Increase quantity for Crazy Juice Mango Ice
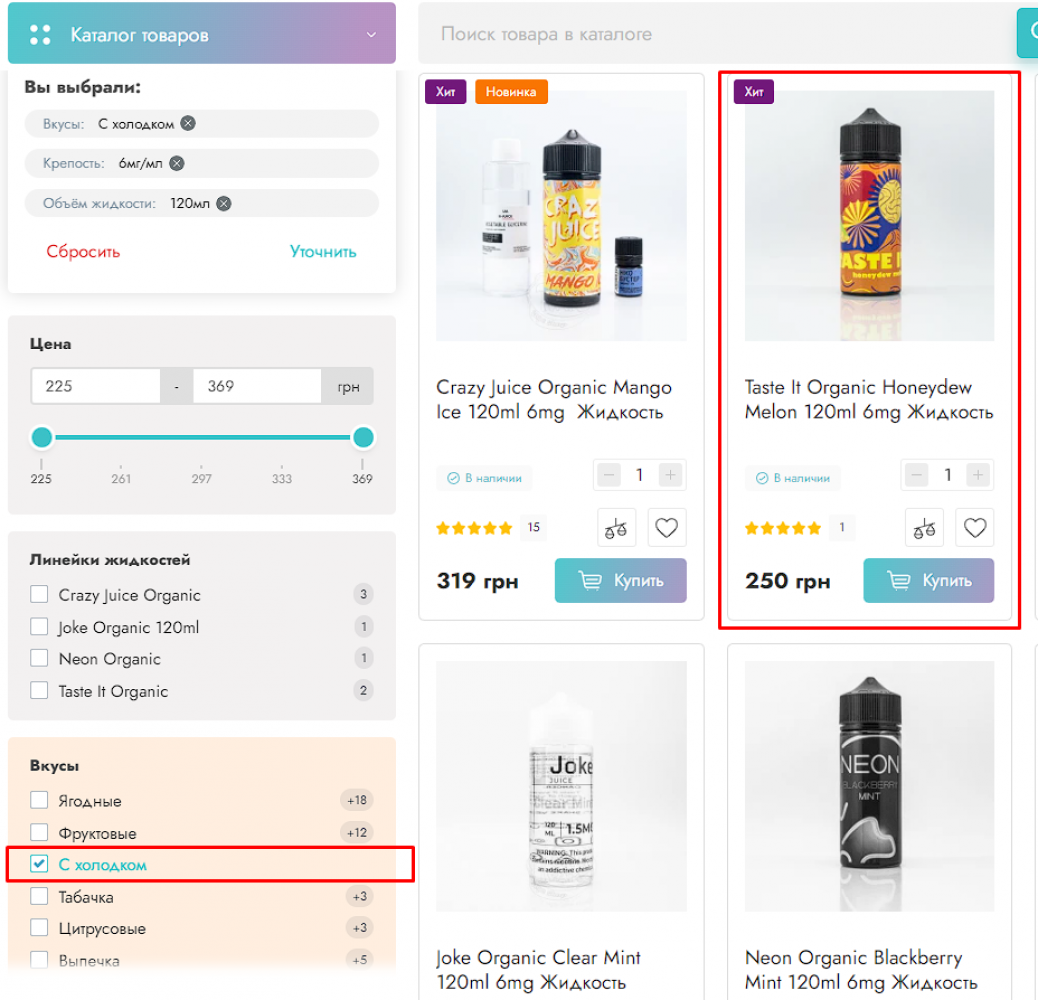The image size is (1038, 1000). [x=670, y=475]
